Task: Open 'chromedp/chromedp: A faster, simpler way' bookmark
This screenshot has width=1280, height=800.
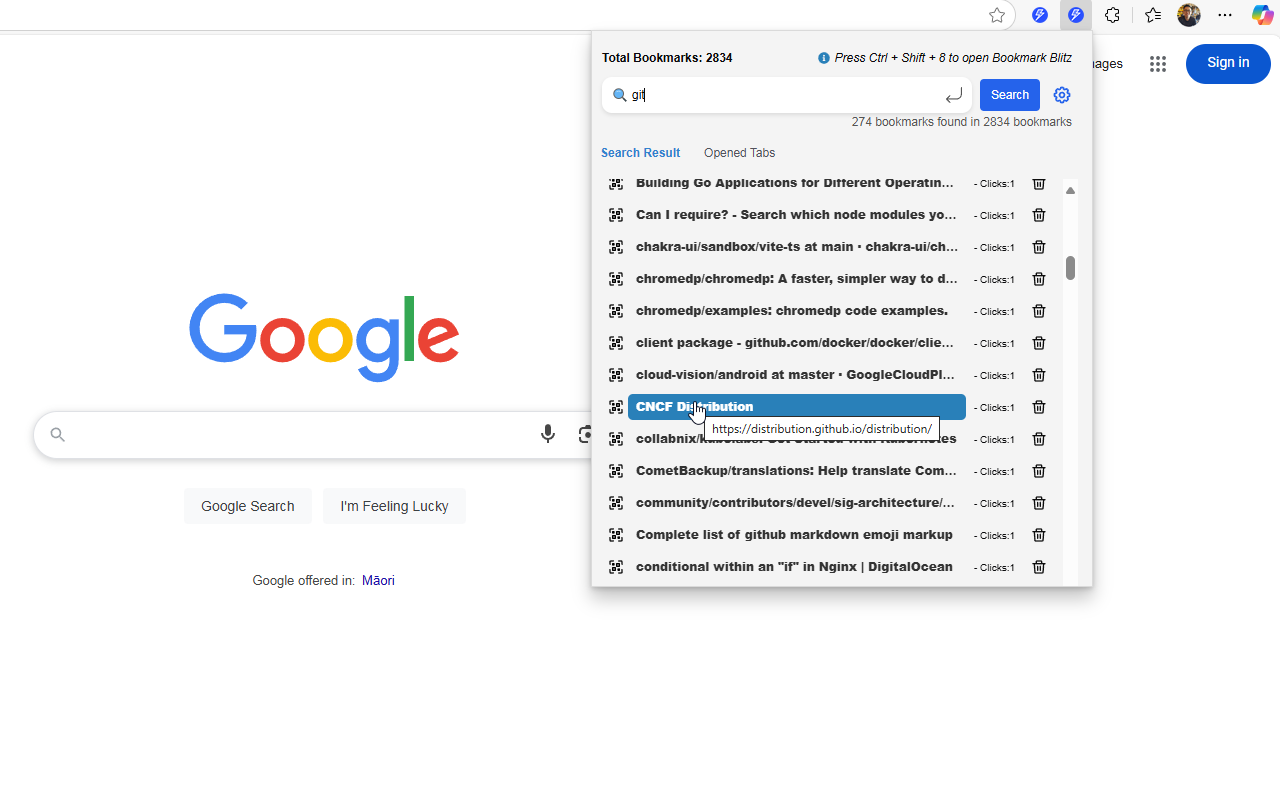Action: [797, 279]
